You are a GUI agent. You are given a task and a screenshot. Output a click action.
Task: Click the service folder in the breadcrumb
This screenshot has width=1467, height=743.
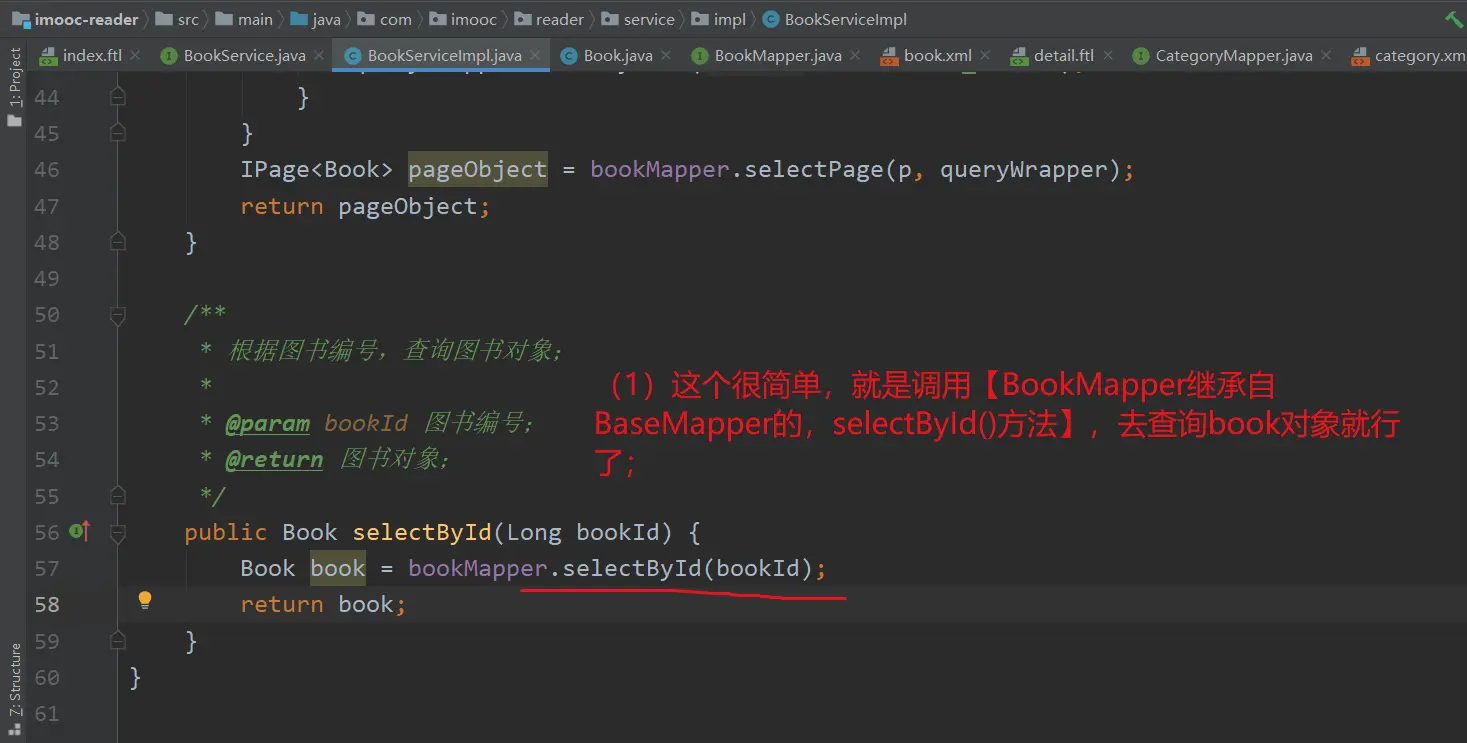point(649,19)
